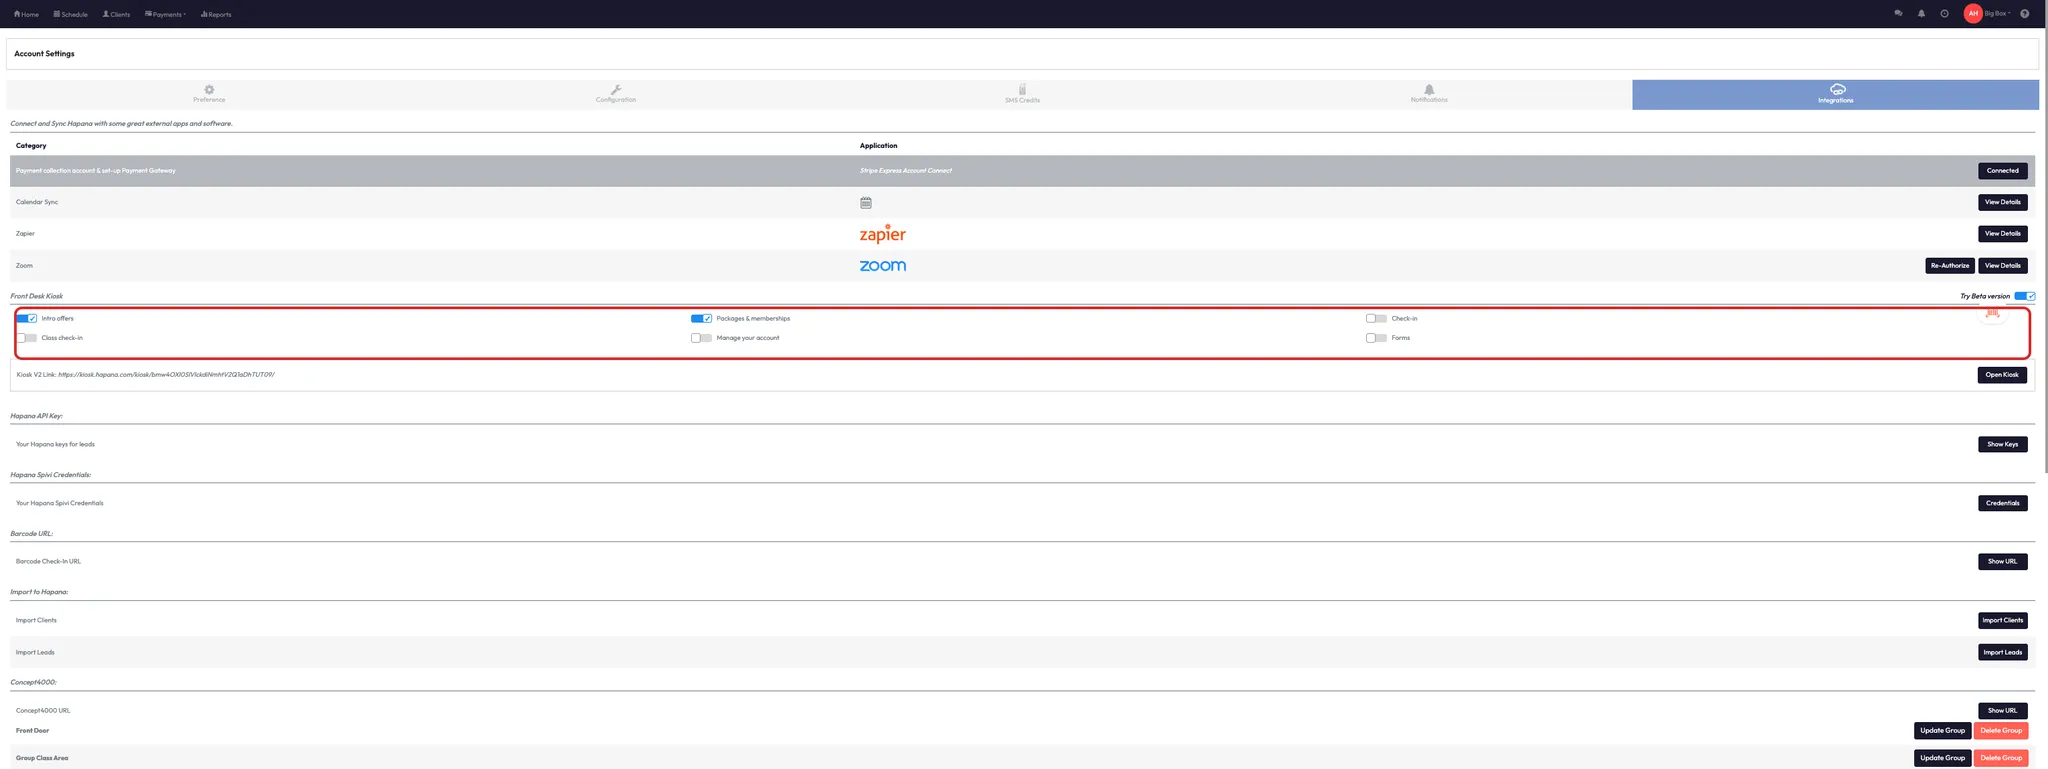
Task: Open Hapana Spivi Credentials button
Action: 2003,503
